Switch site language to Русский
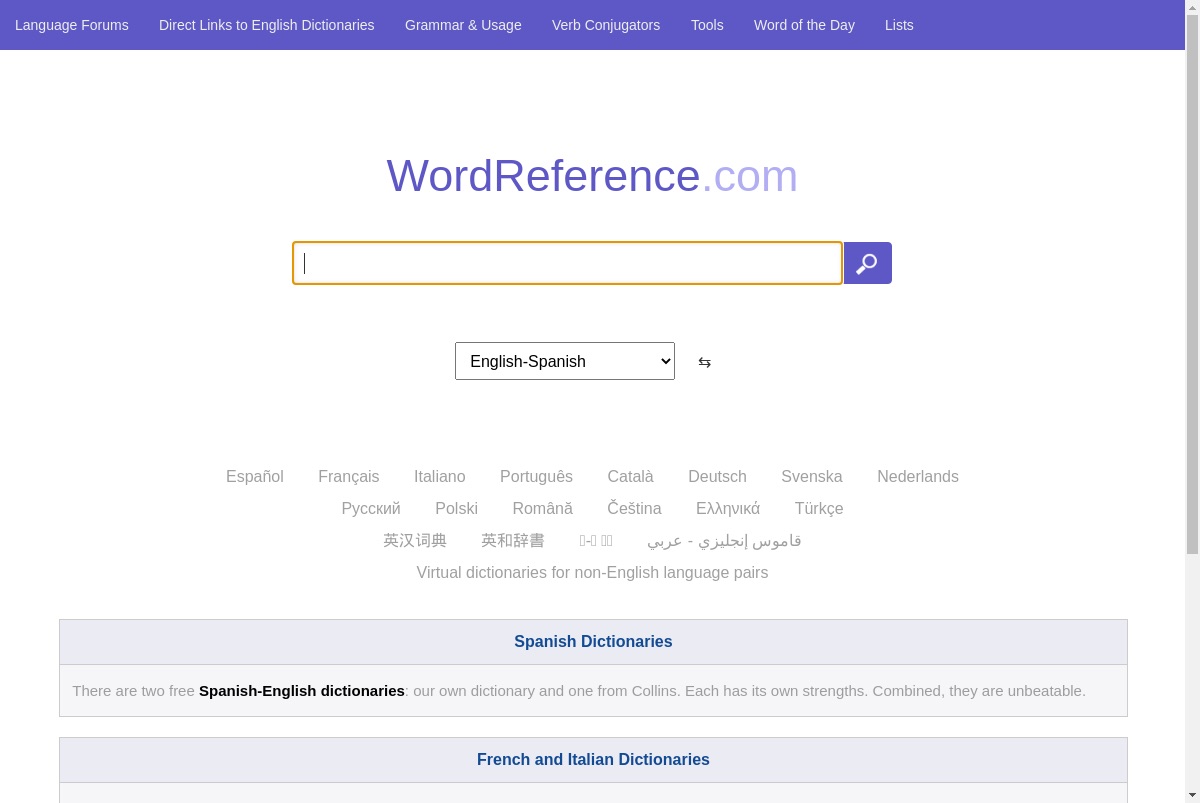The width and height of the screenshot is (1200, 803). 371,509
